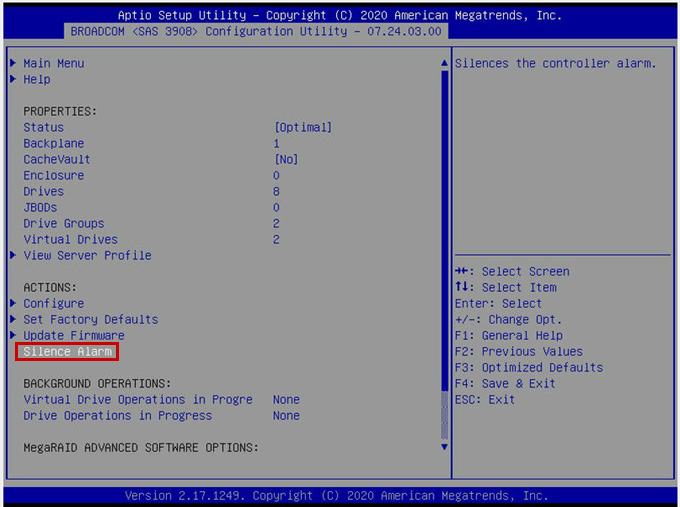The image size is (680, 507).
Task: Click the highlighted Silence Alarm option
Action: click(x=67, y=351)
